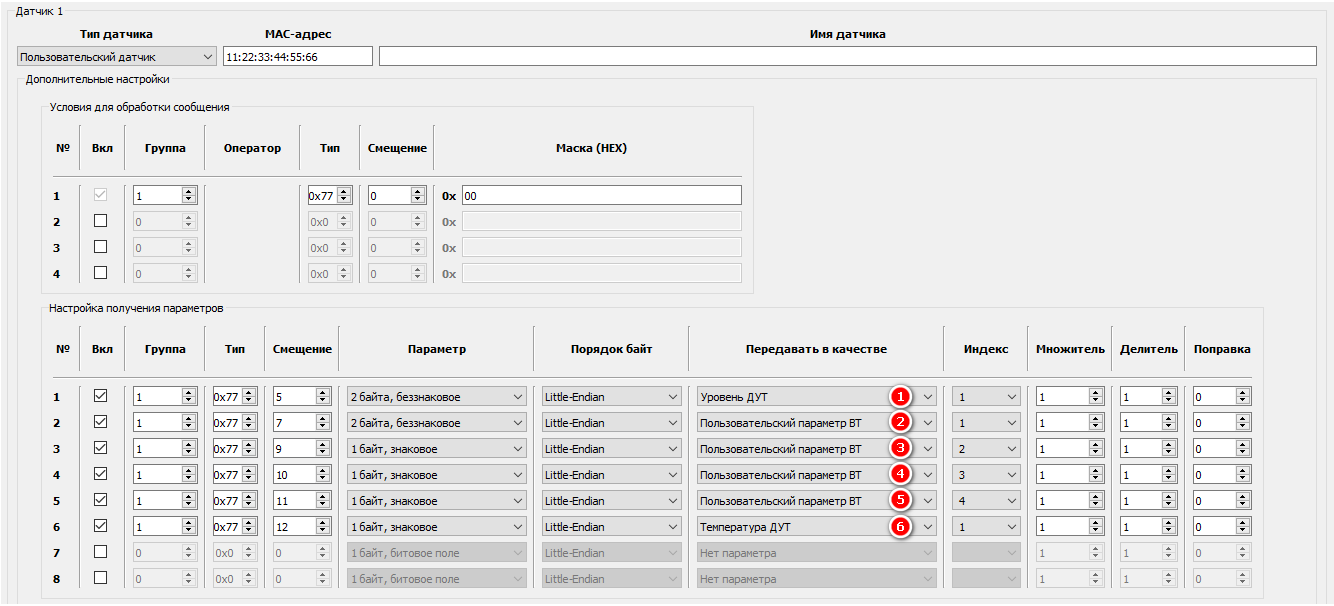Viewport: 1334px width, 606px height.
Task: Click Смещение spinbox with value 11
Action: [x=301, y=501]
